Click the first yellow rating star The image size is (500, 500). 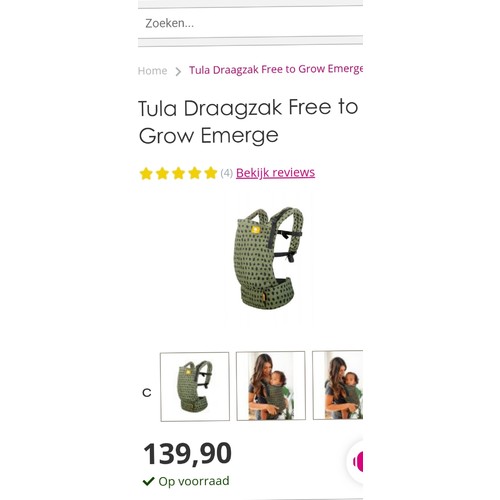tap(146, 174)
